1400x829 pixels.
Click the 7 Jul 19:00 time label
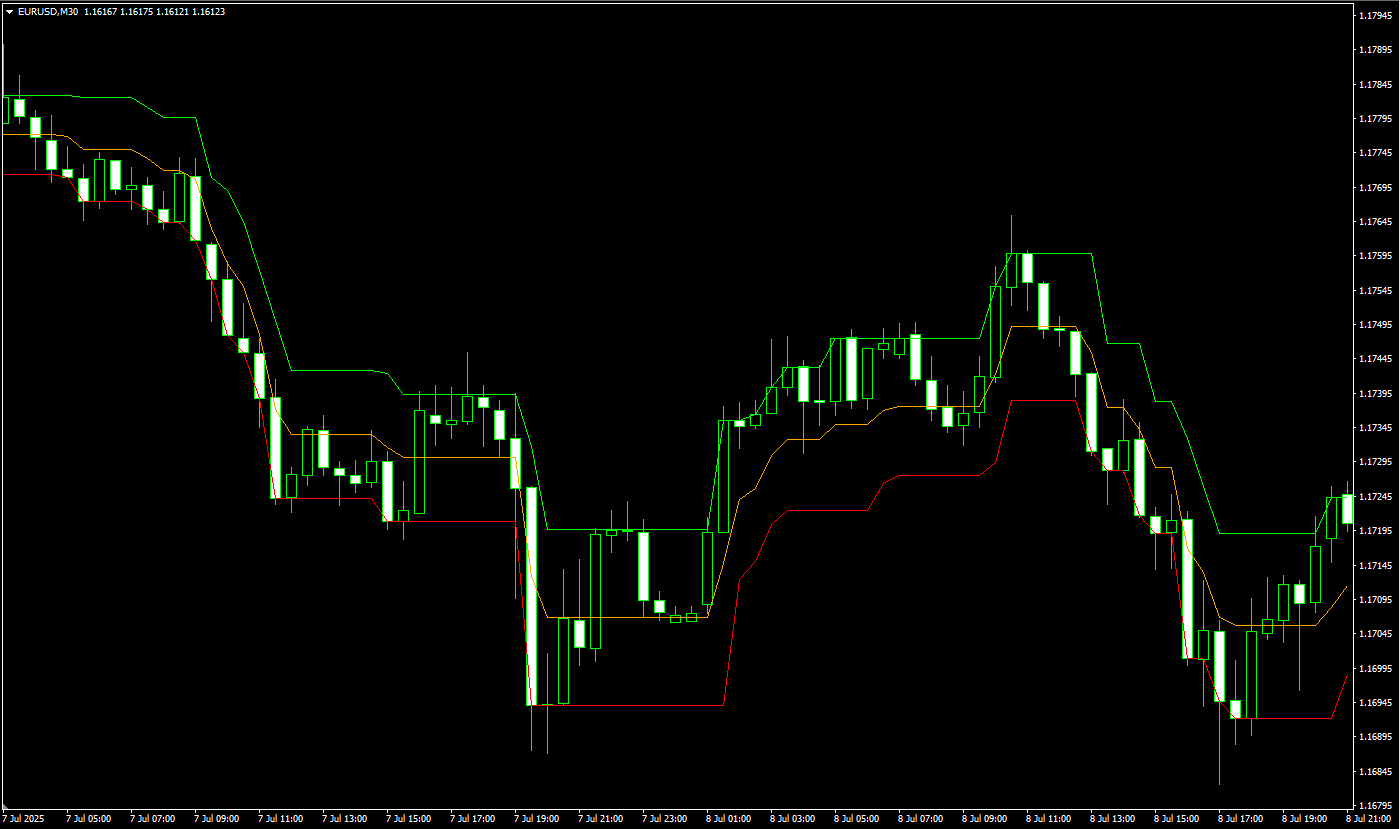[536, 819]
